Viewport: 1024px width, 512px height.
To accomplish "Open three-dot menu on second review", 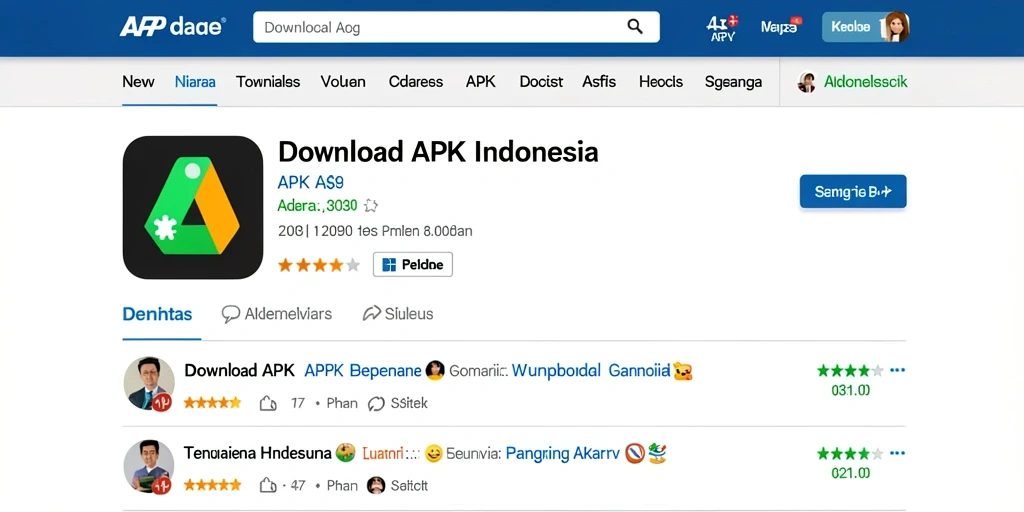I will point(897,453).
